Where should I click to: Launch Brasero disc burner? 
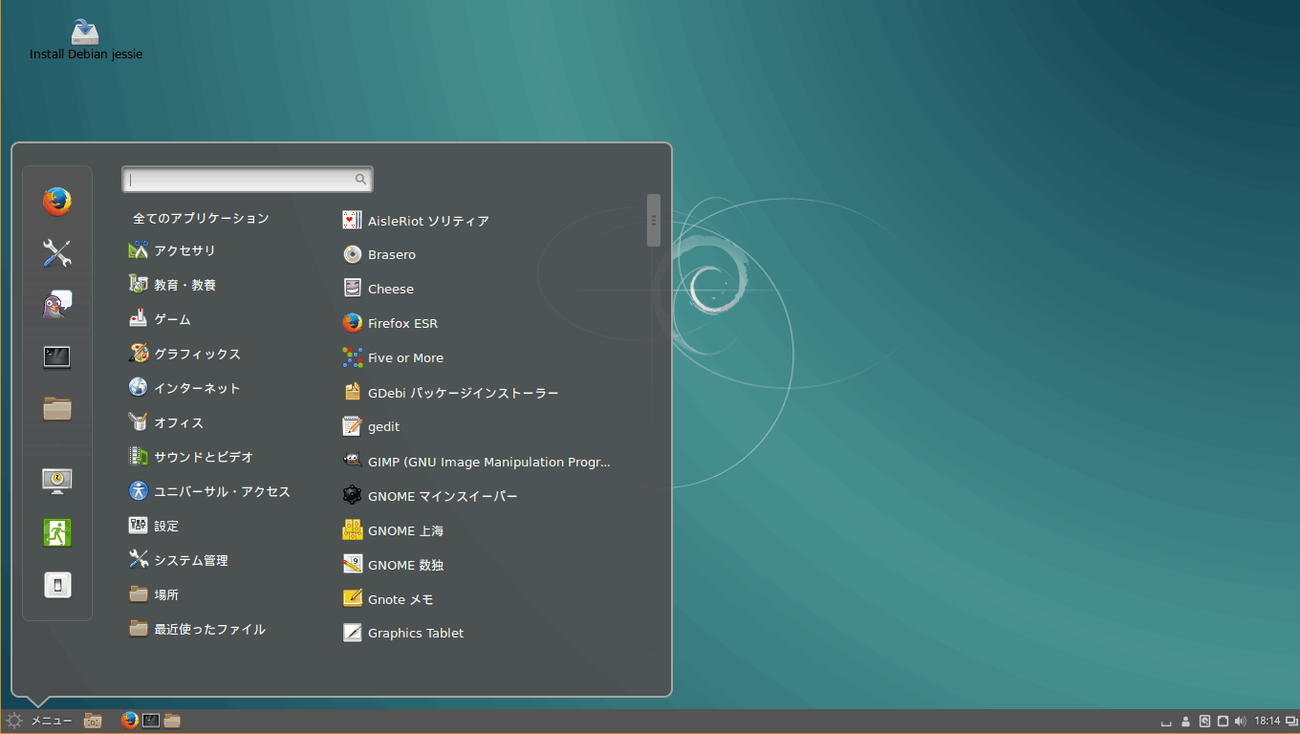390,255
